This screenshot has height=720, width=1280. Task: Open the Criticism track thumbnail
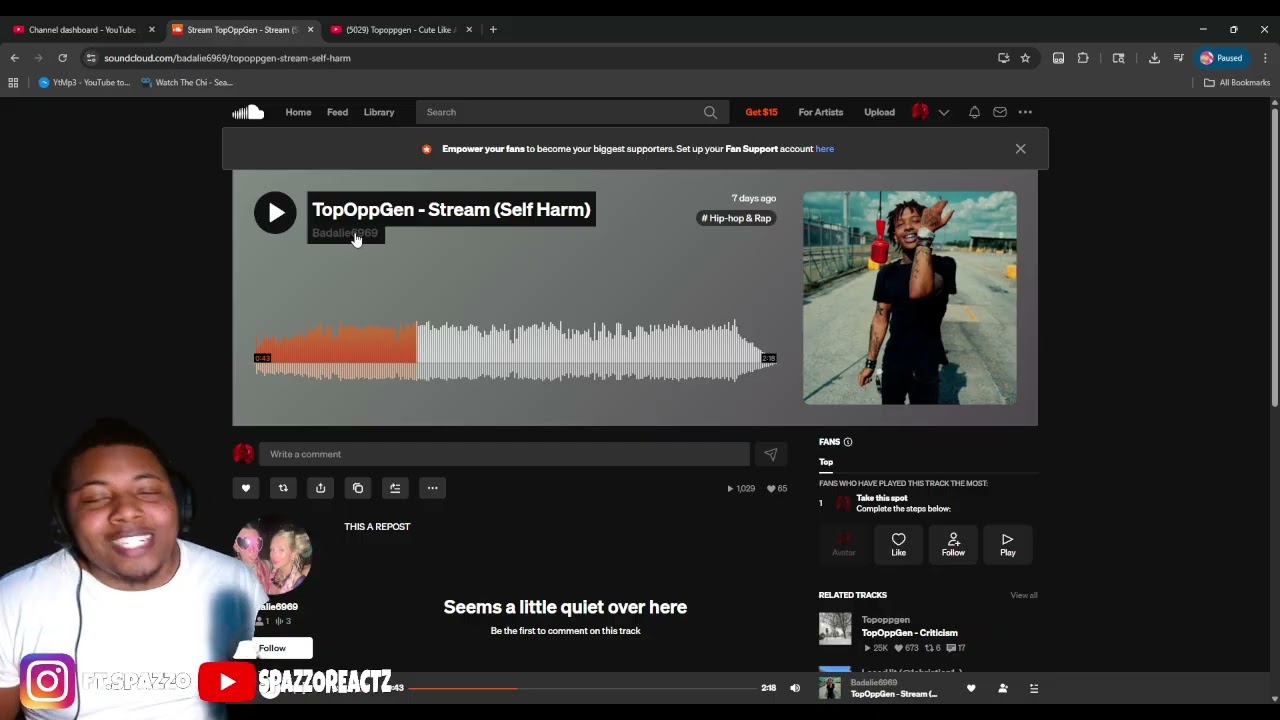tap(835, 629)
